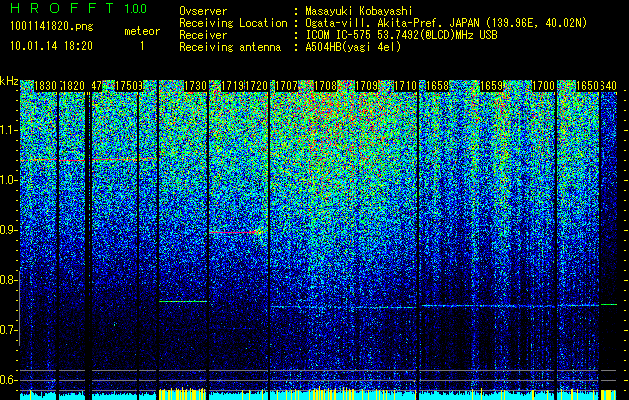This screenshot has width=629, height=400.
Task: Select the 1720 time segment label
Action: (256, 86)
